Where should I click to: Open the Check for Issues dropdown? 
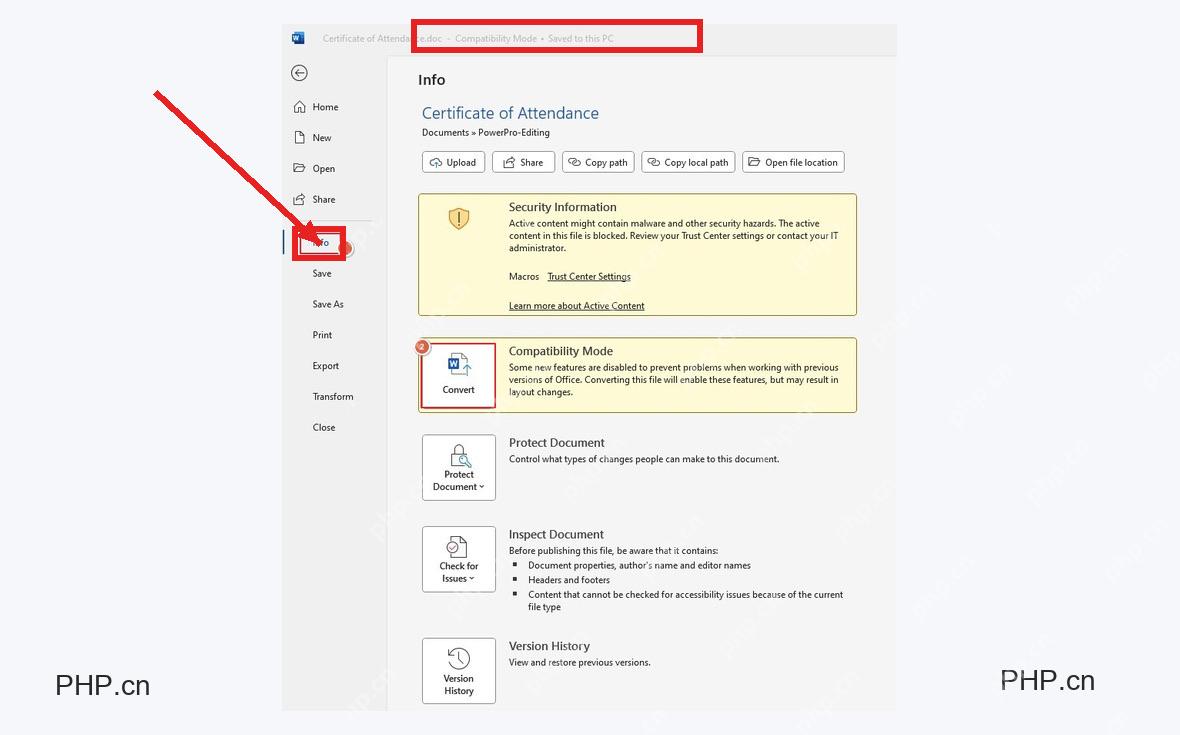coord(458,559)
